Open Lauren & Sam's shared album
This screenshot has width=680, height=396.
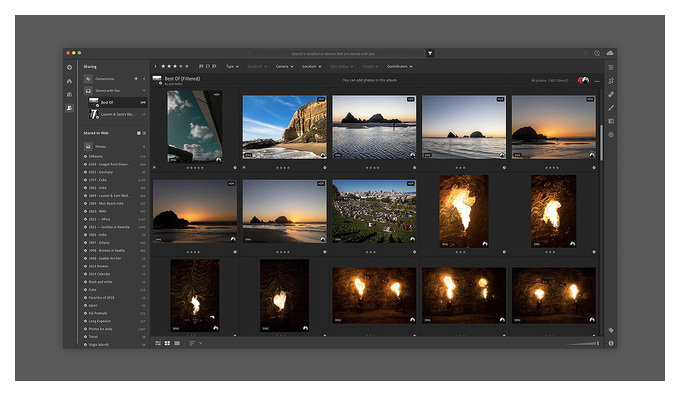(x=117, y=114)
